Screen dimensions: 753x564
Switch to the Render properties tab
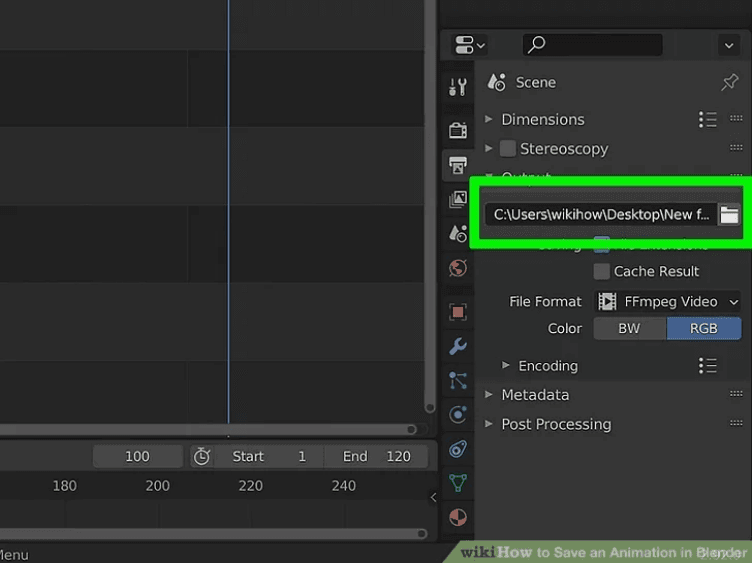click(458, 130)
